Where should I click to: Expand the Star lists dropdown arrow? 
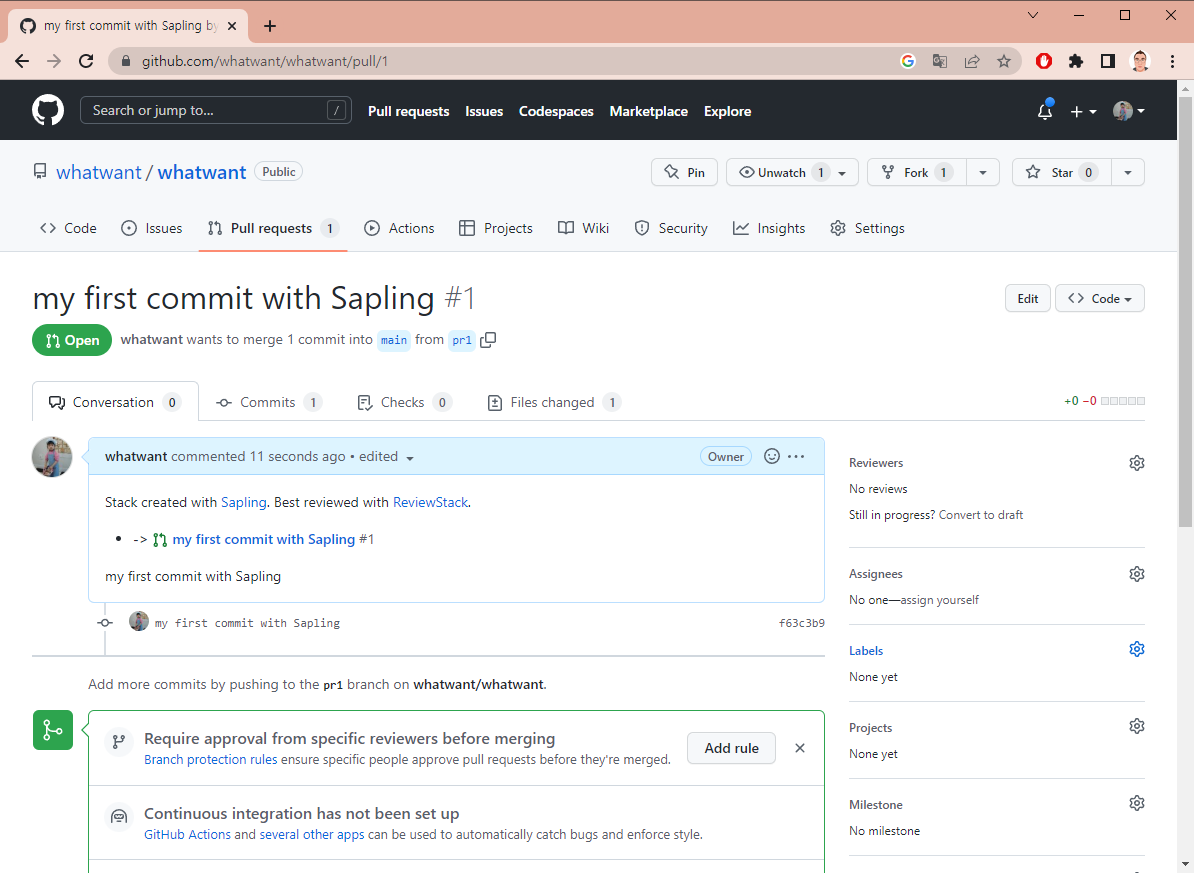click(1128, 173)
